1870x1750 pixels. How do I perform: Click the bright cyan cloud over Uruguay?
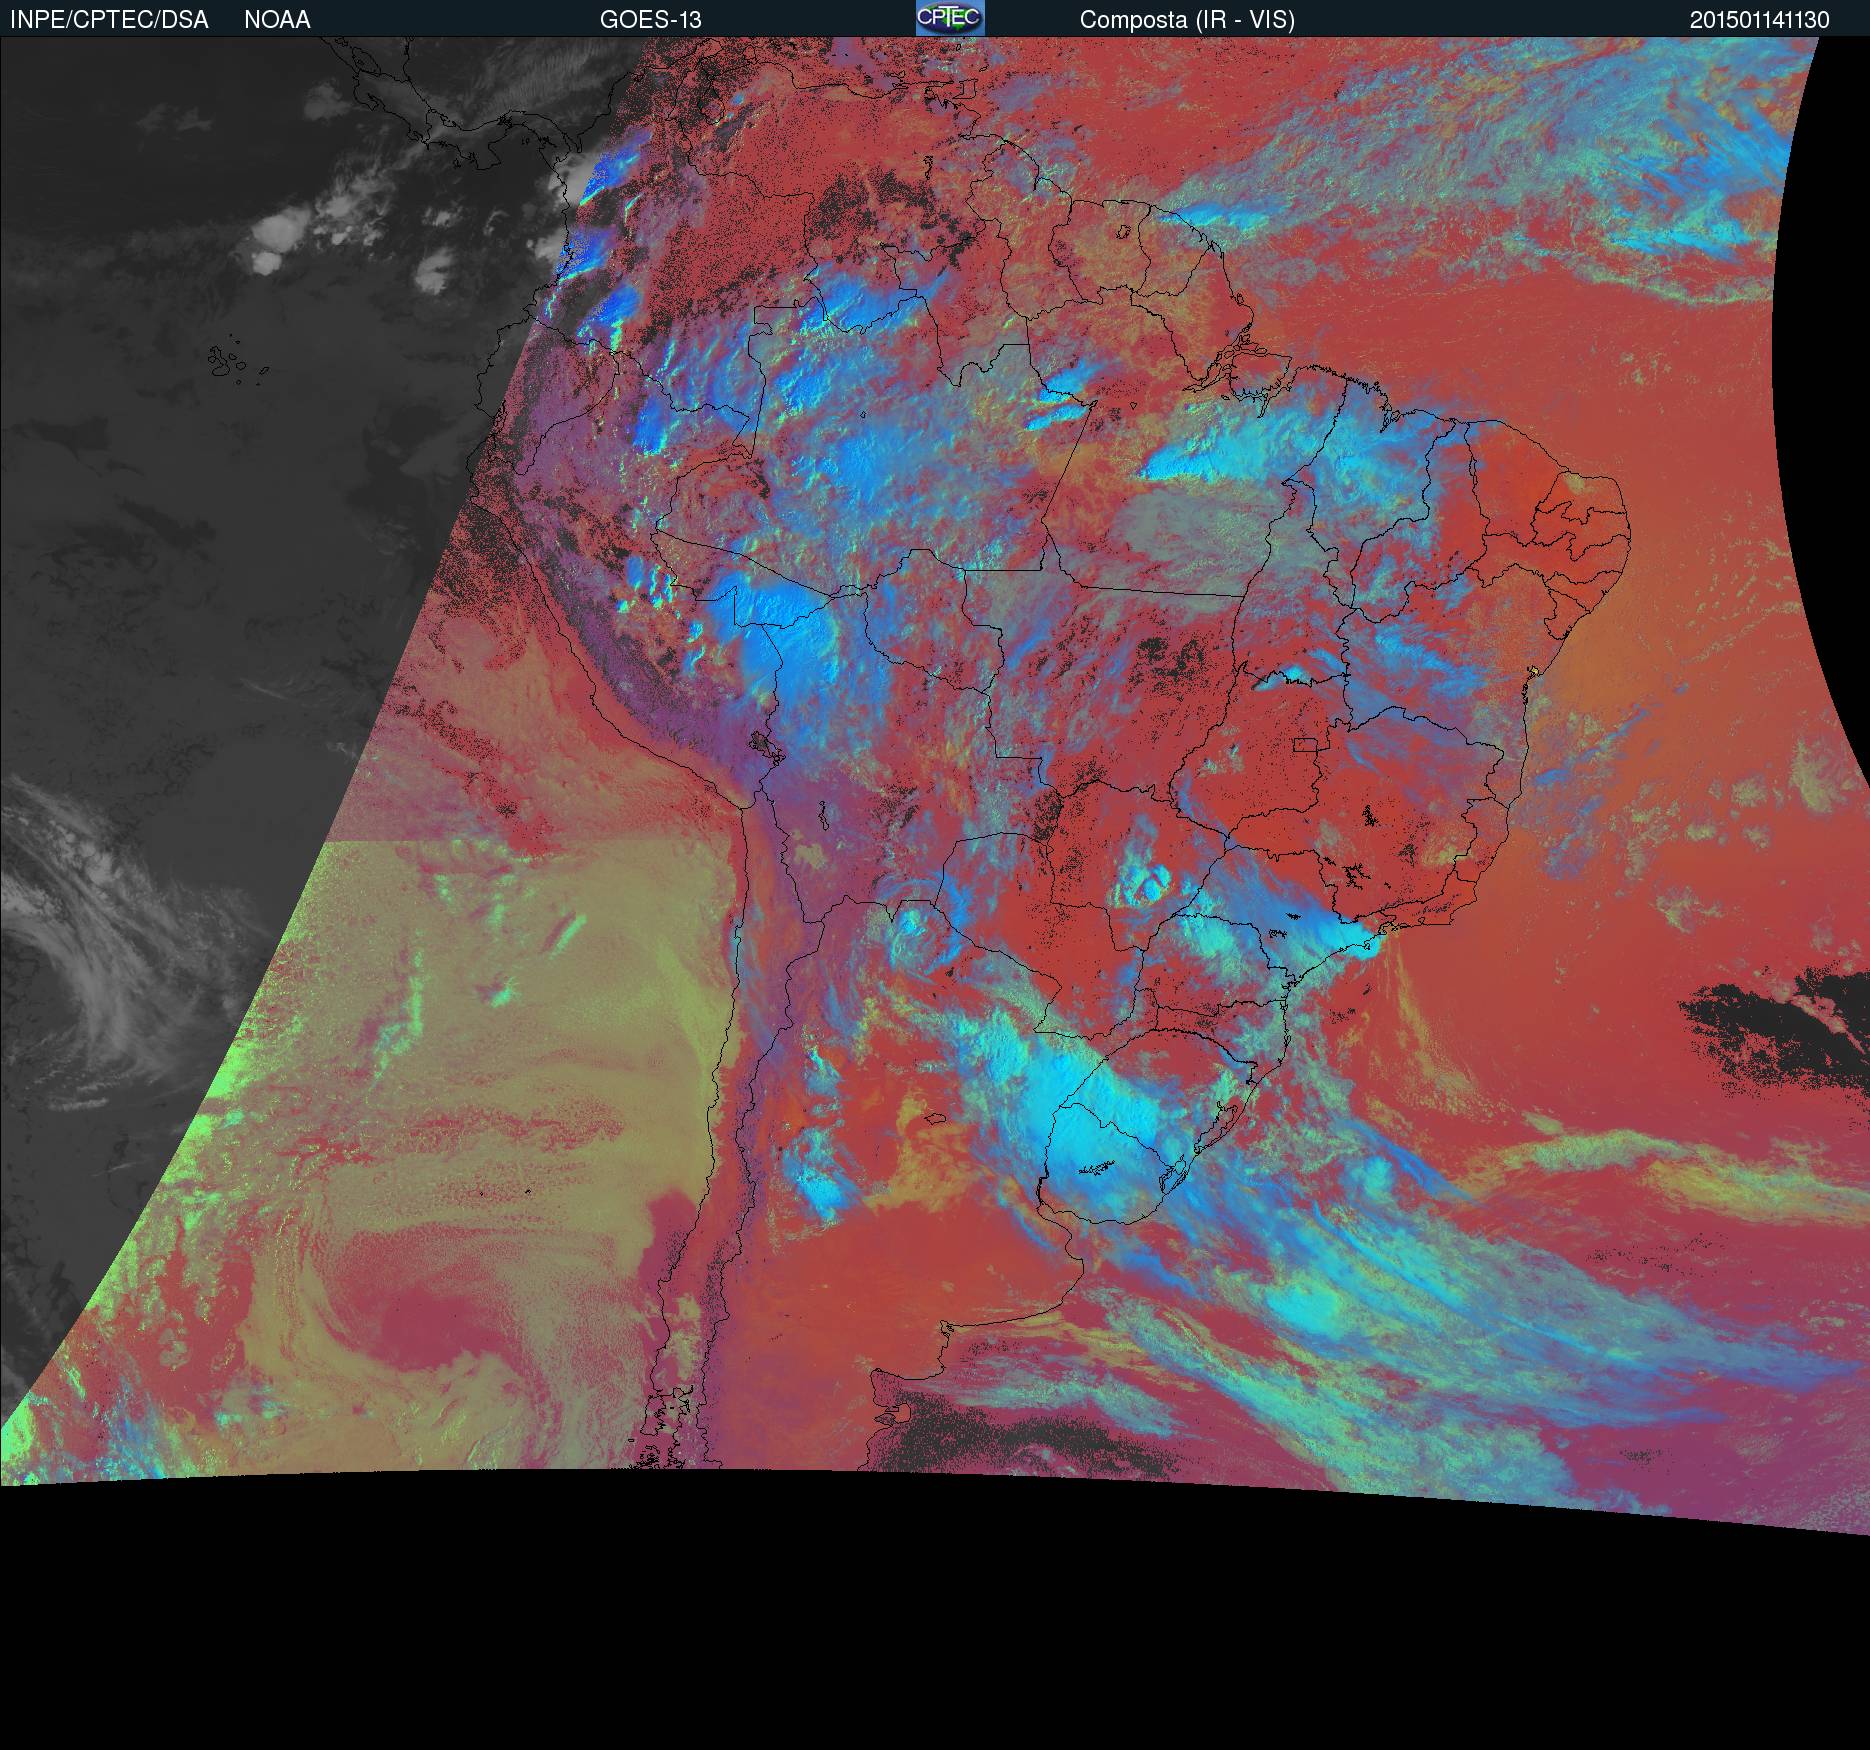(x=1100, y=1150)
